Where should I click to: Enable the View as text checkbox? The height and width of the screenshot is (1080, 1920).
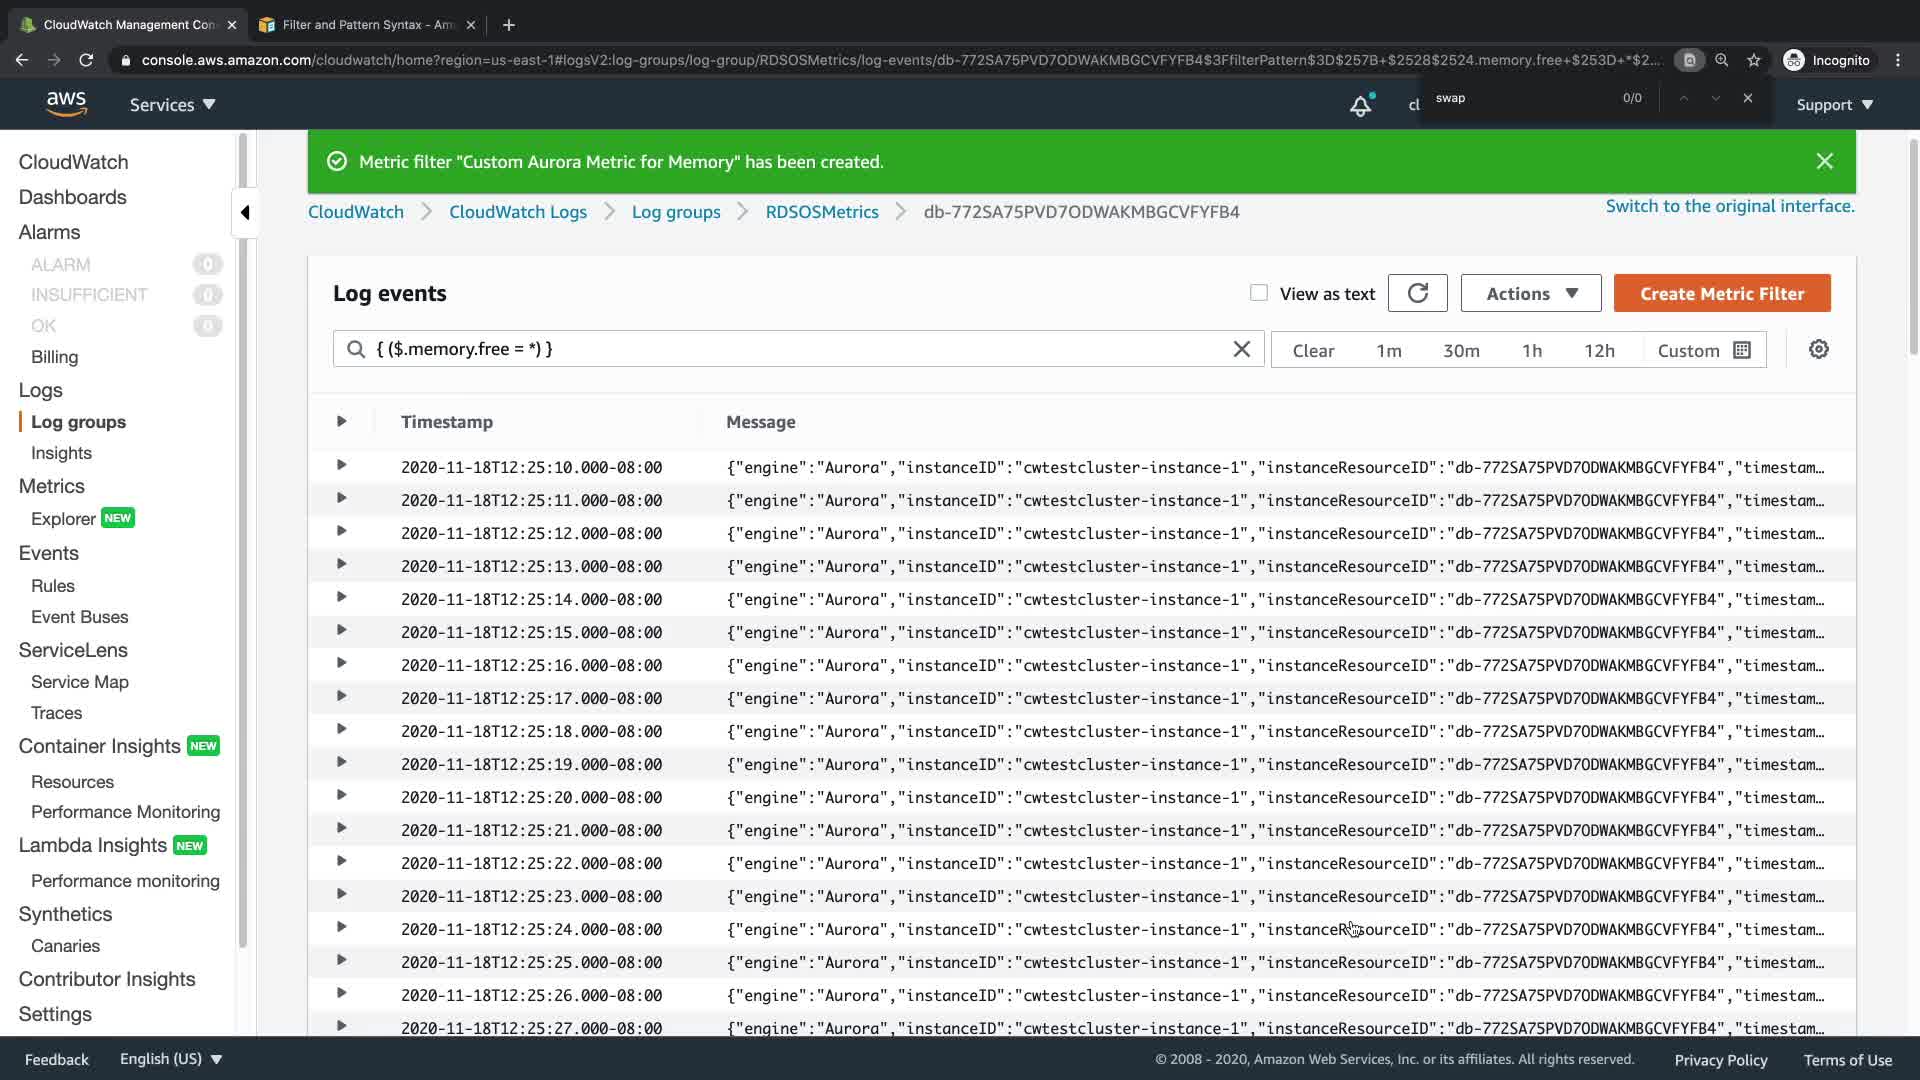click(1258, 293)
